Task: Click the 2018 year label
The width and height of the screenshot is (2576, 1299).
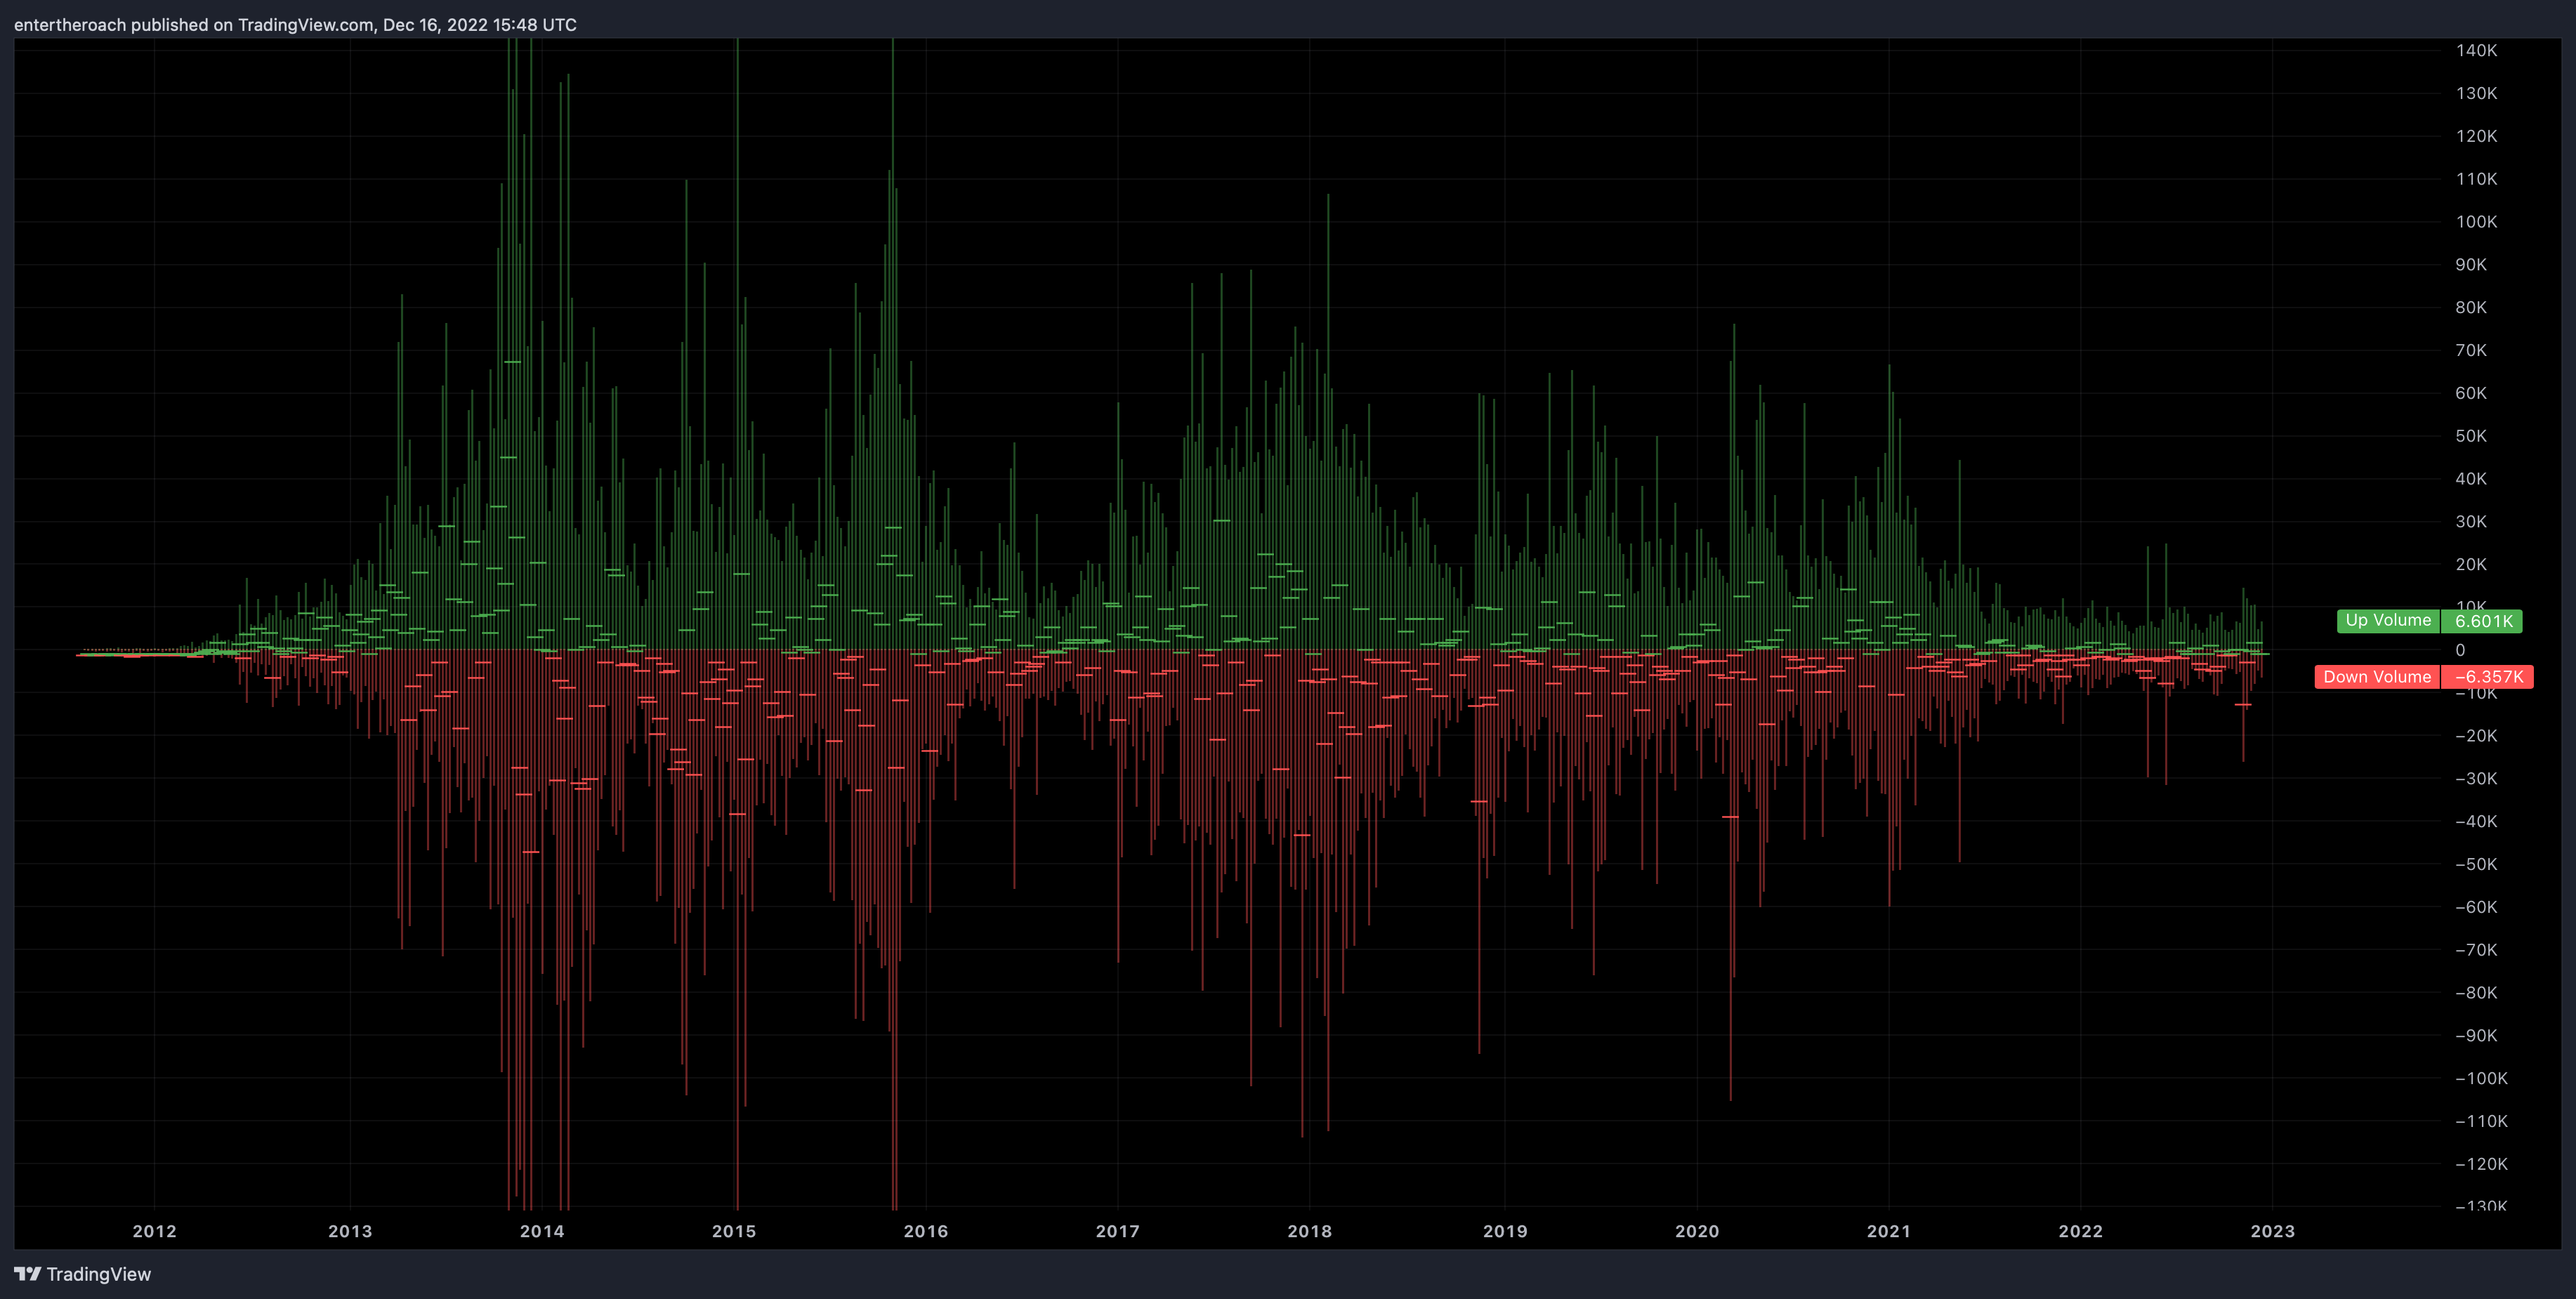Action: pos(1309,1231)
